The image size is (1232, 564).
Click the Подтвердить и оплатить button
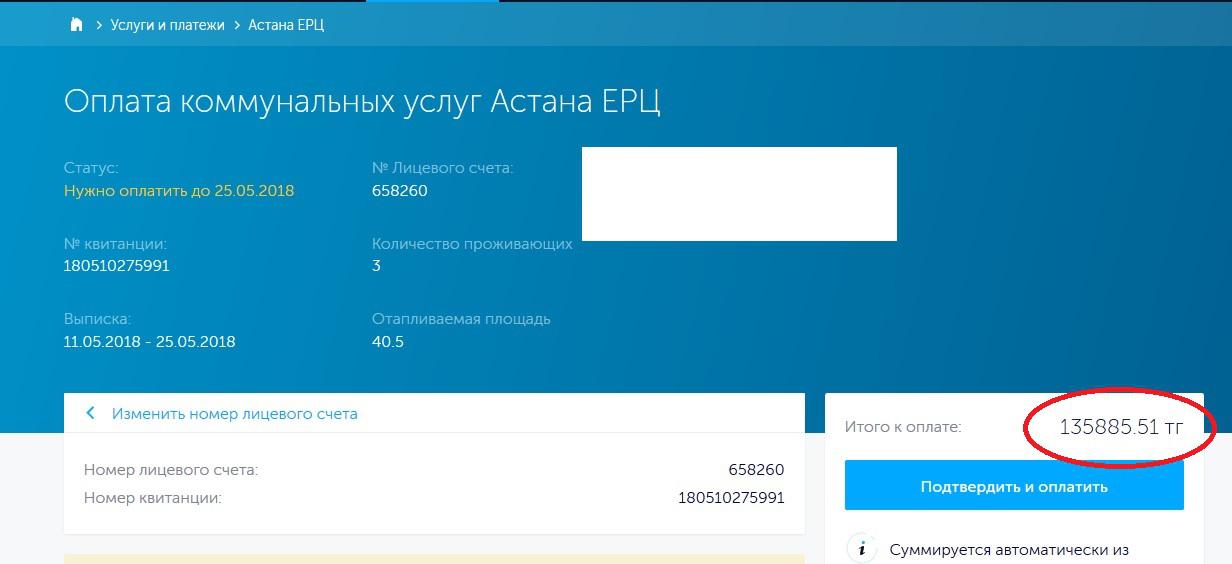[x=1014, y=487]
